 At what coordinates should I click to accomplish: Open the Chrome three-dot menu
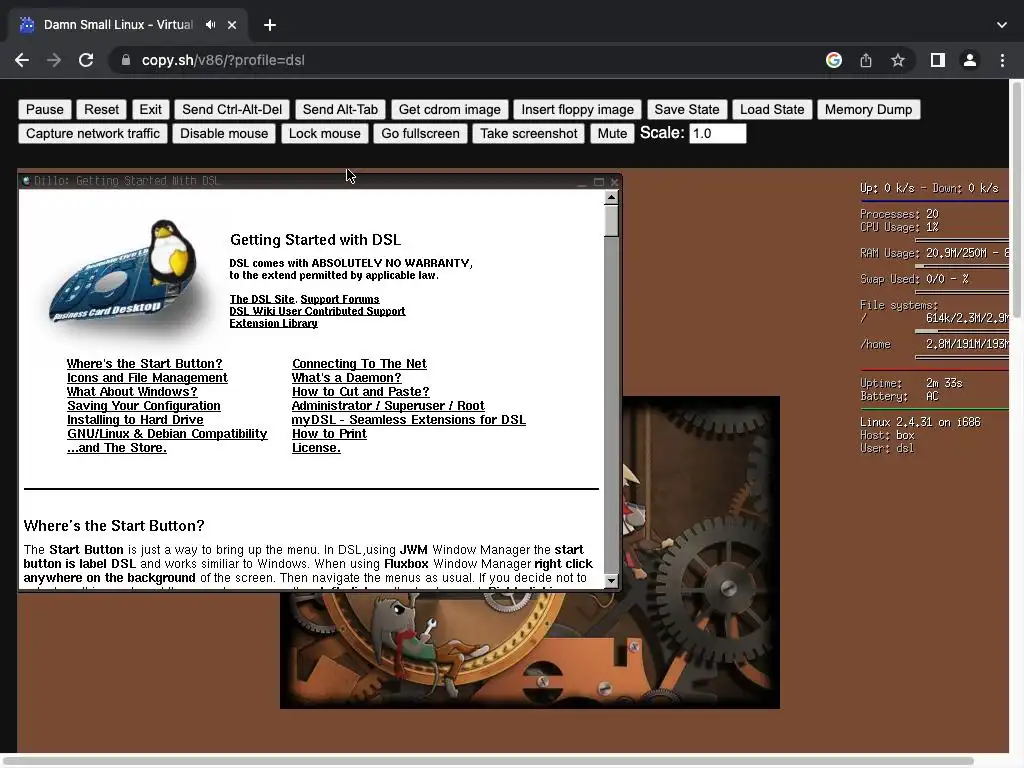(x=1002, y=60)
